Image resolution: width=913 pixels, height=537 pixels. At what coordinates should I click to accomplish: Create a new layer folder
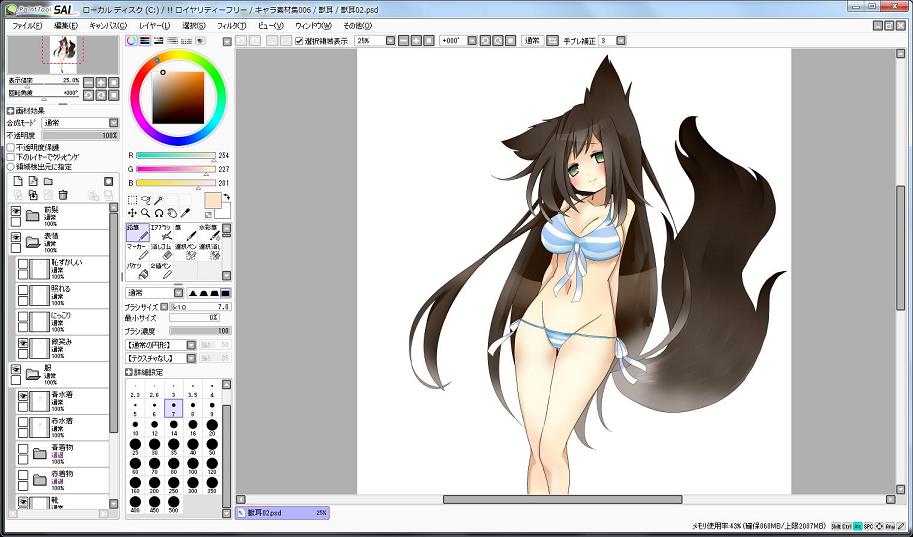pos(48,181)
